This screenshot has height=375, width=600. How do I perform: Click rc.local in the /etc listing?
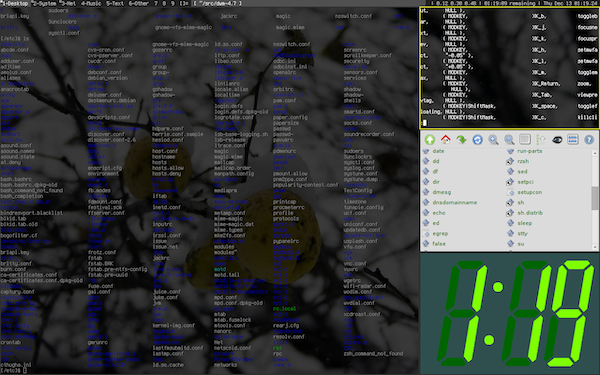pos(284,308)
